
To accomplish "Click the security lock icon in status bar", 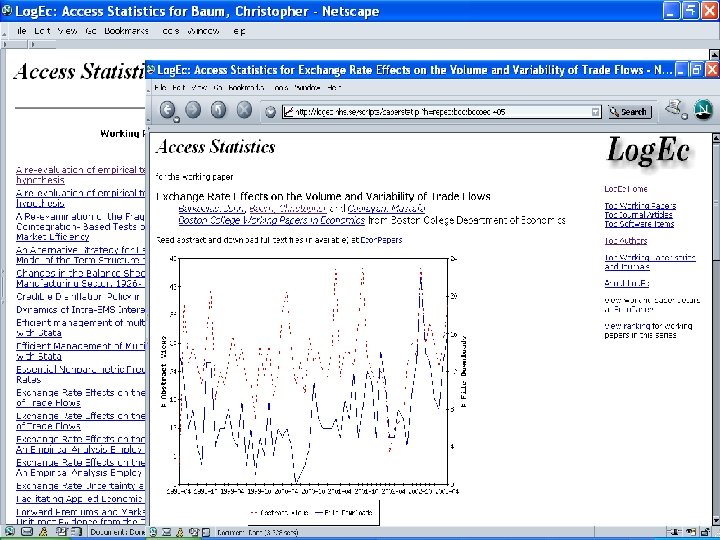I will pyautogui.click(x=707, y=532).
